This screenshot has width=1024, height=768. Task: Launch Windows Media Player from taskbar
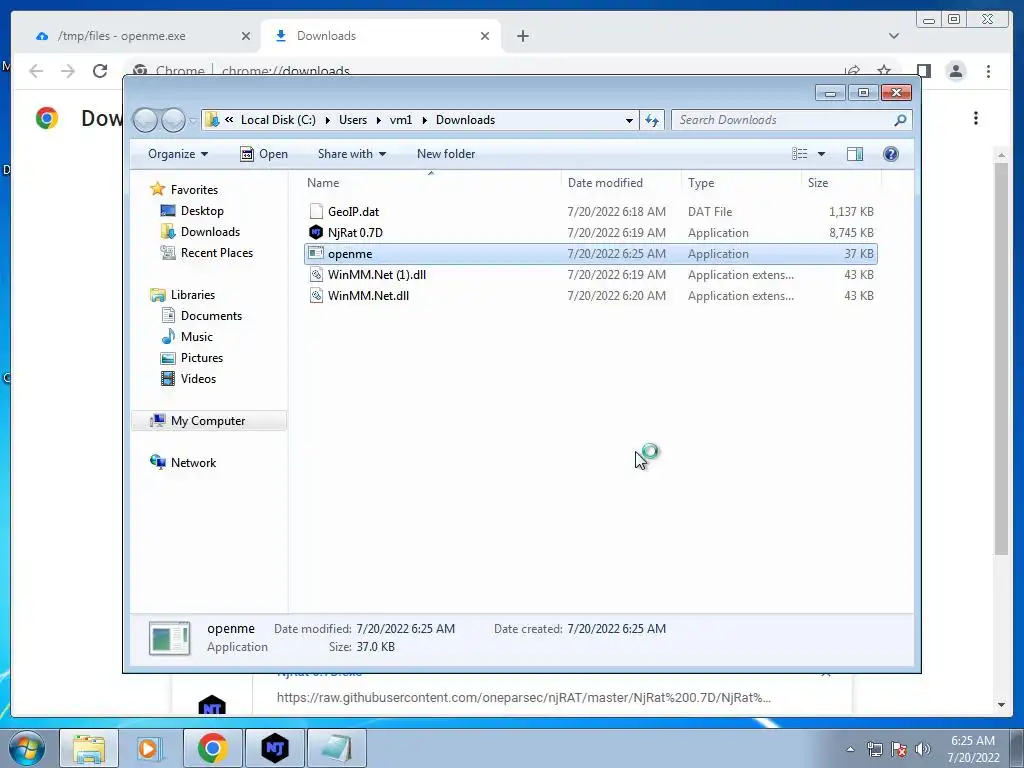(150, 748)
